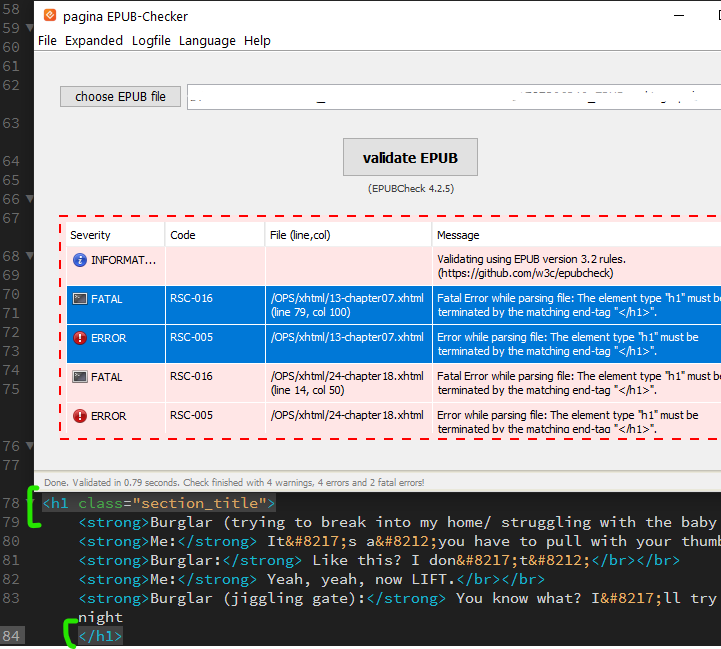Open the Logfile menu
Viewport: 721px width, 649px height.
151,40
